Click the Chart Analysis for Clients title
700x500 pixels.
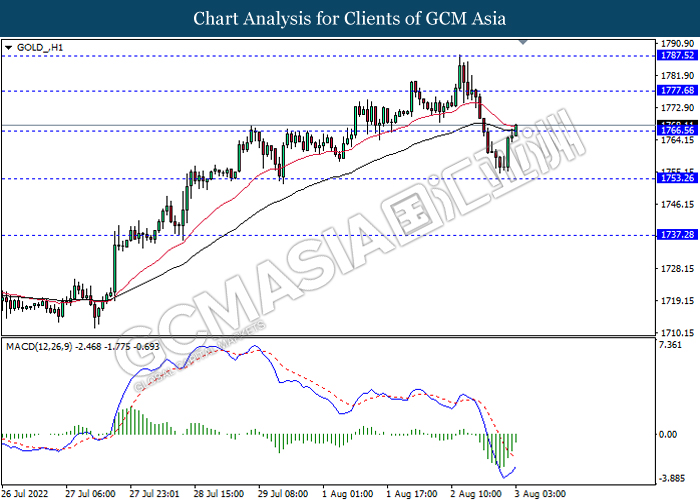(350, 19)
